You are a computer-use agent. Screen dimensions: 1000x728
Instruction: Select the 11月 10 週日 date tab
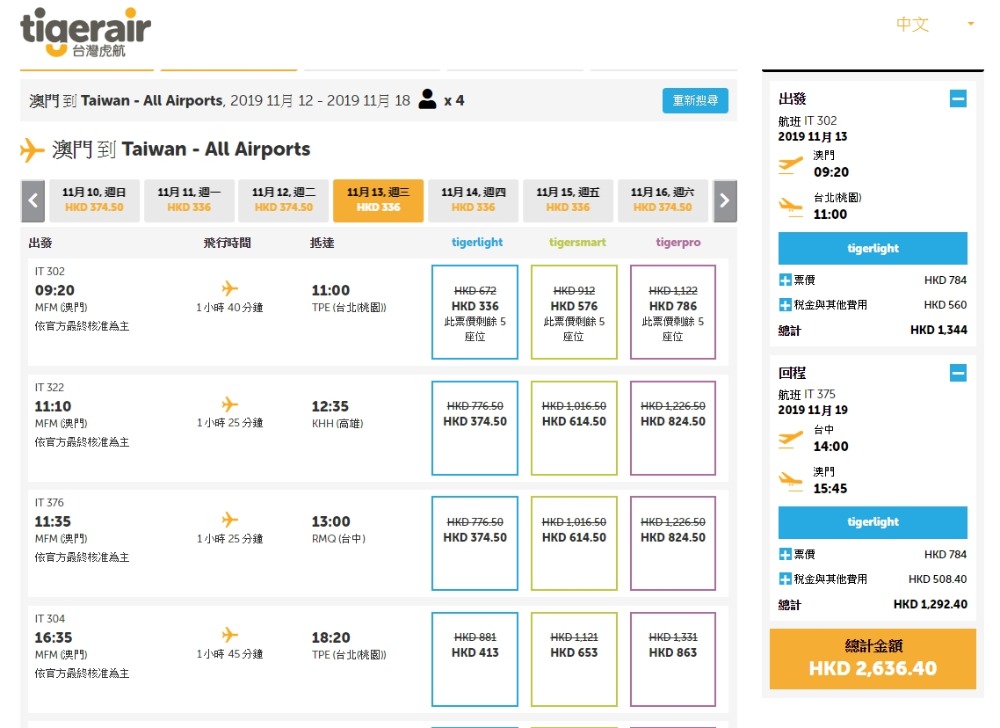click(x=94, y=200)
